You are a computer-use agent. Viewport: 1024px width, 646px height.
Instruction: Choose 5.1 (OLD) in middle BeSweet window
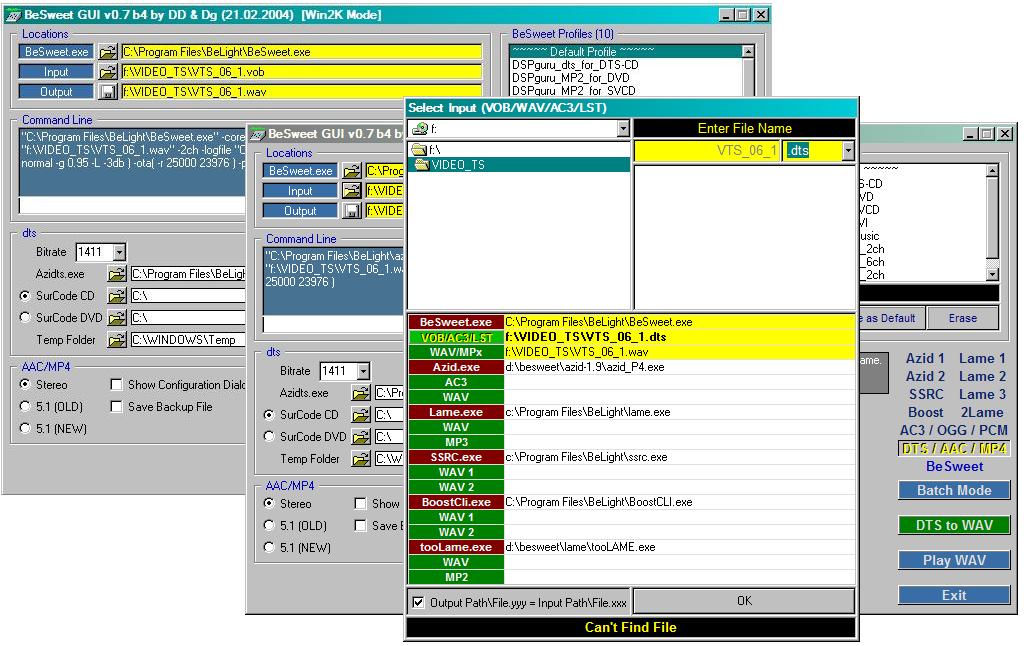[x=269, y=525]
